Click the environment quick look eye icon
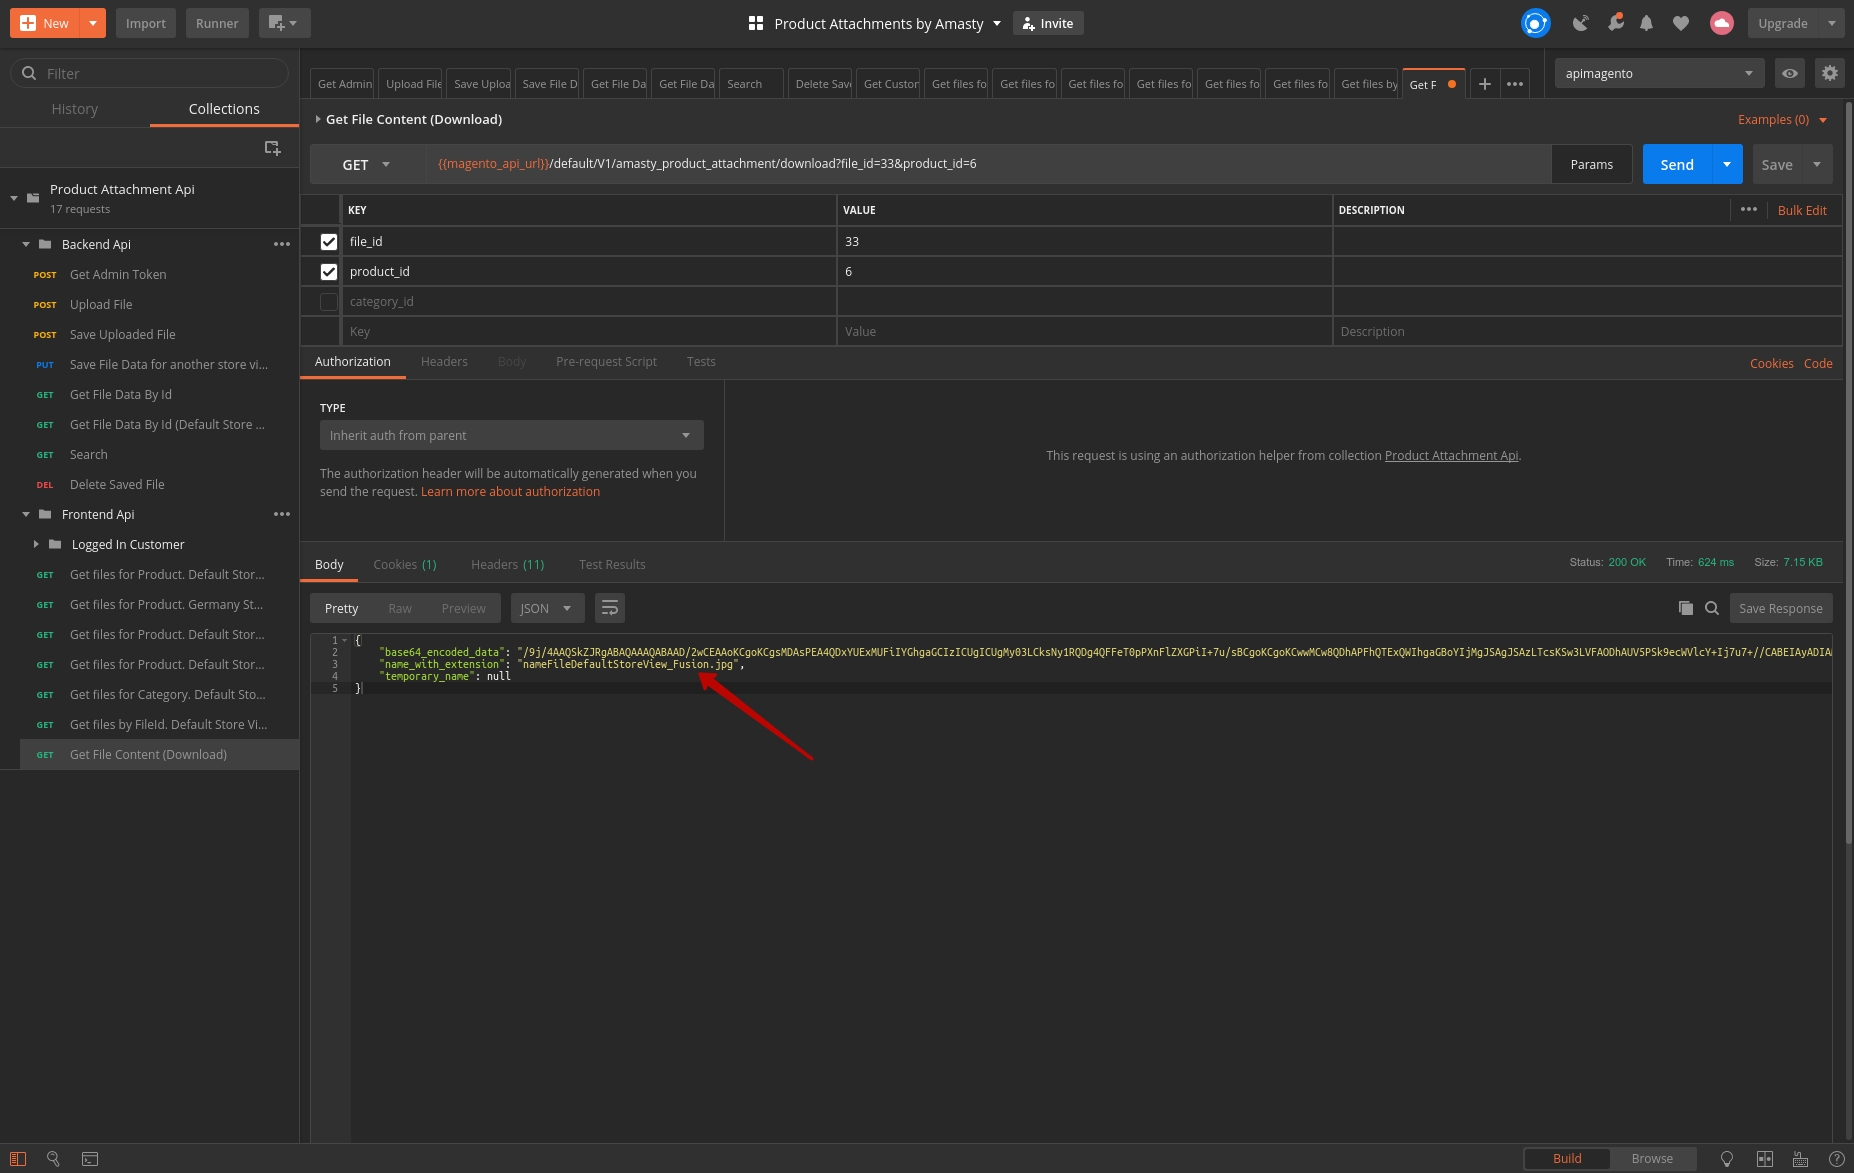 tap(1789, 73)
